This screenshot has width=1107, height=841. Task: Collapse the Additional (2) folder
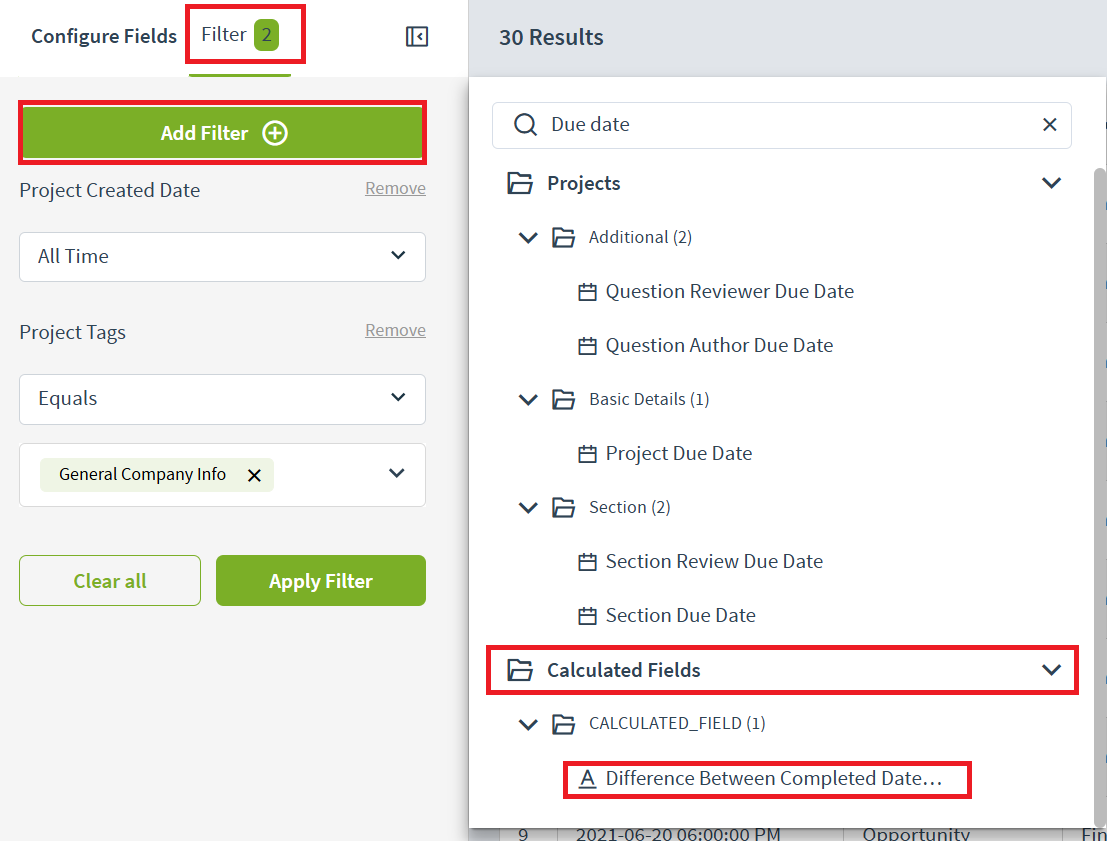528,238
